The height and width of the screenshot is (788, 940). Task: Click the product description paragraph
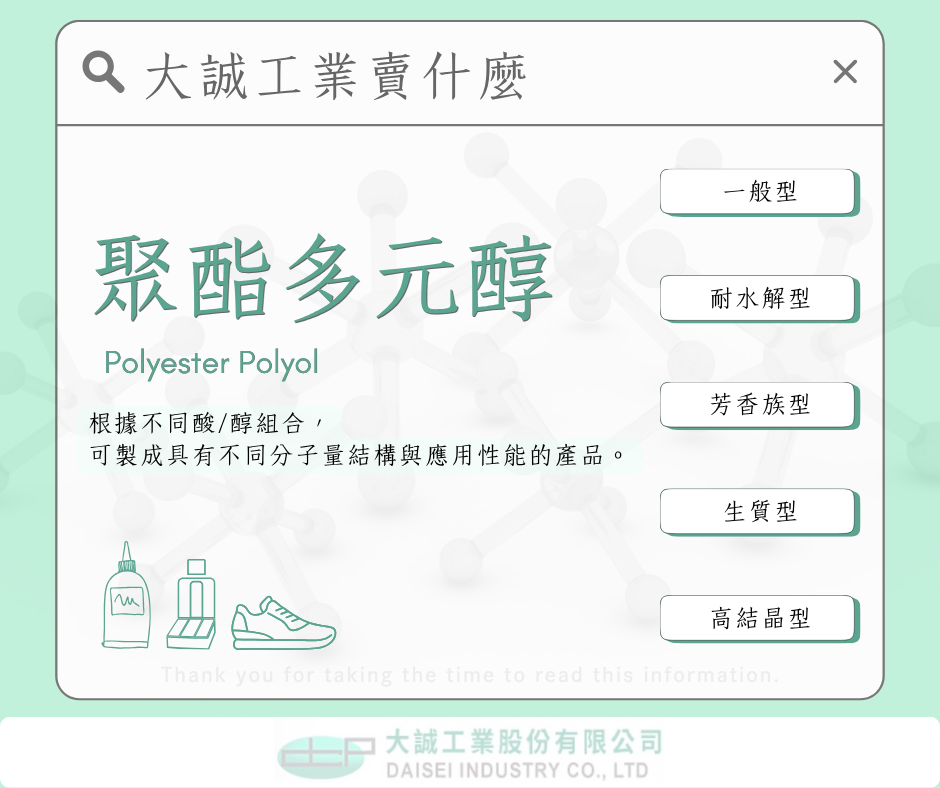click(356, 440)
